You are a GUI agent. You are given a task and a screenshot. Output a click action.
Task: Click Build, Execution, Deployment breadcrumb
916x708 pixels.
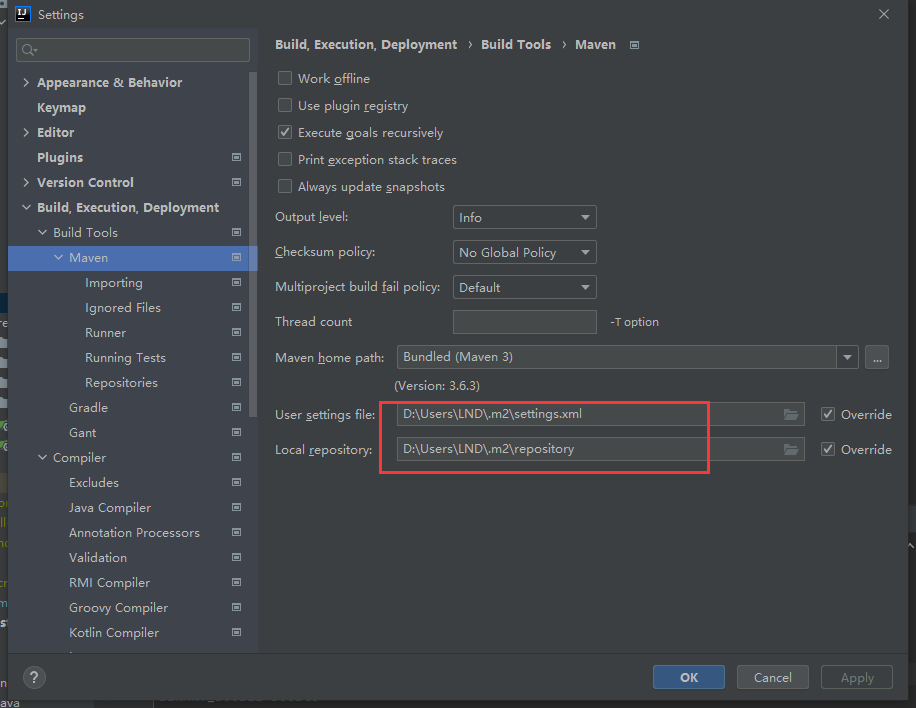(x=366, y=45)
